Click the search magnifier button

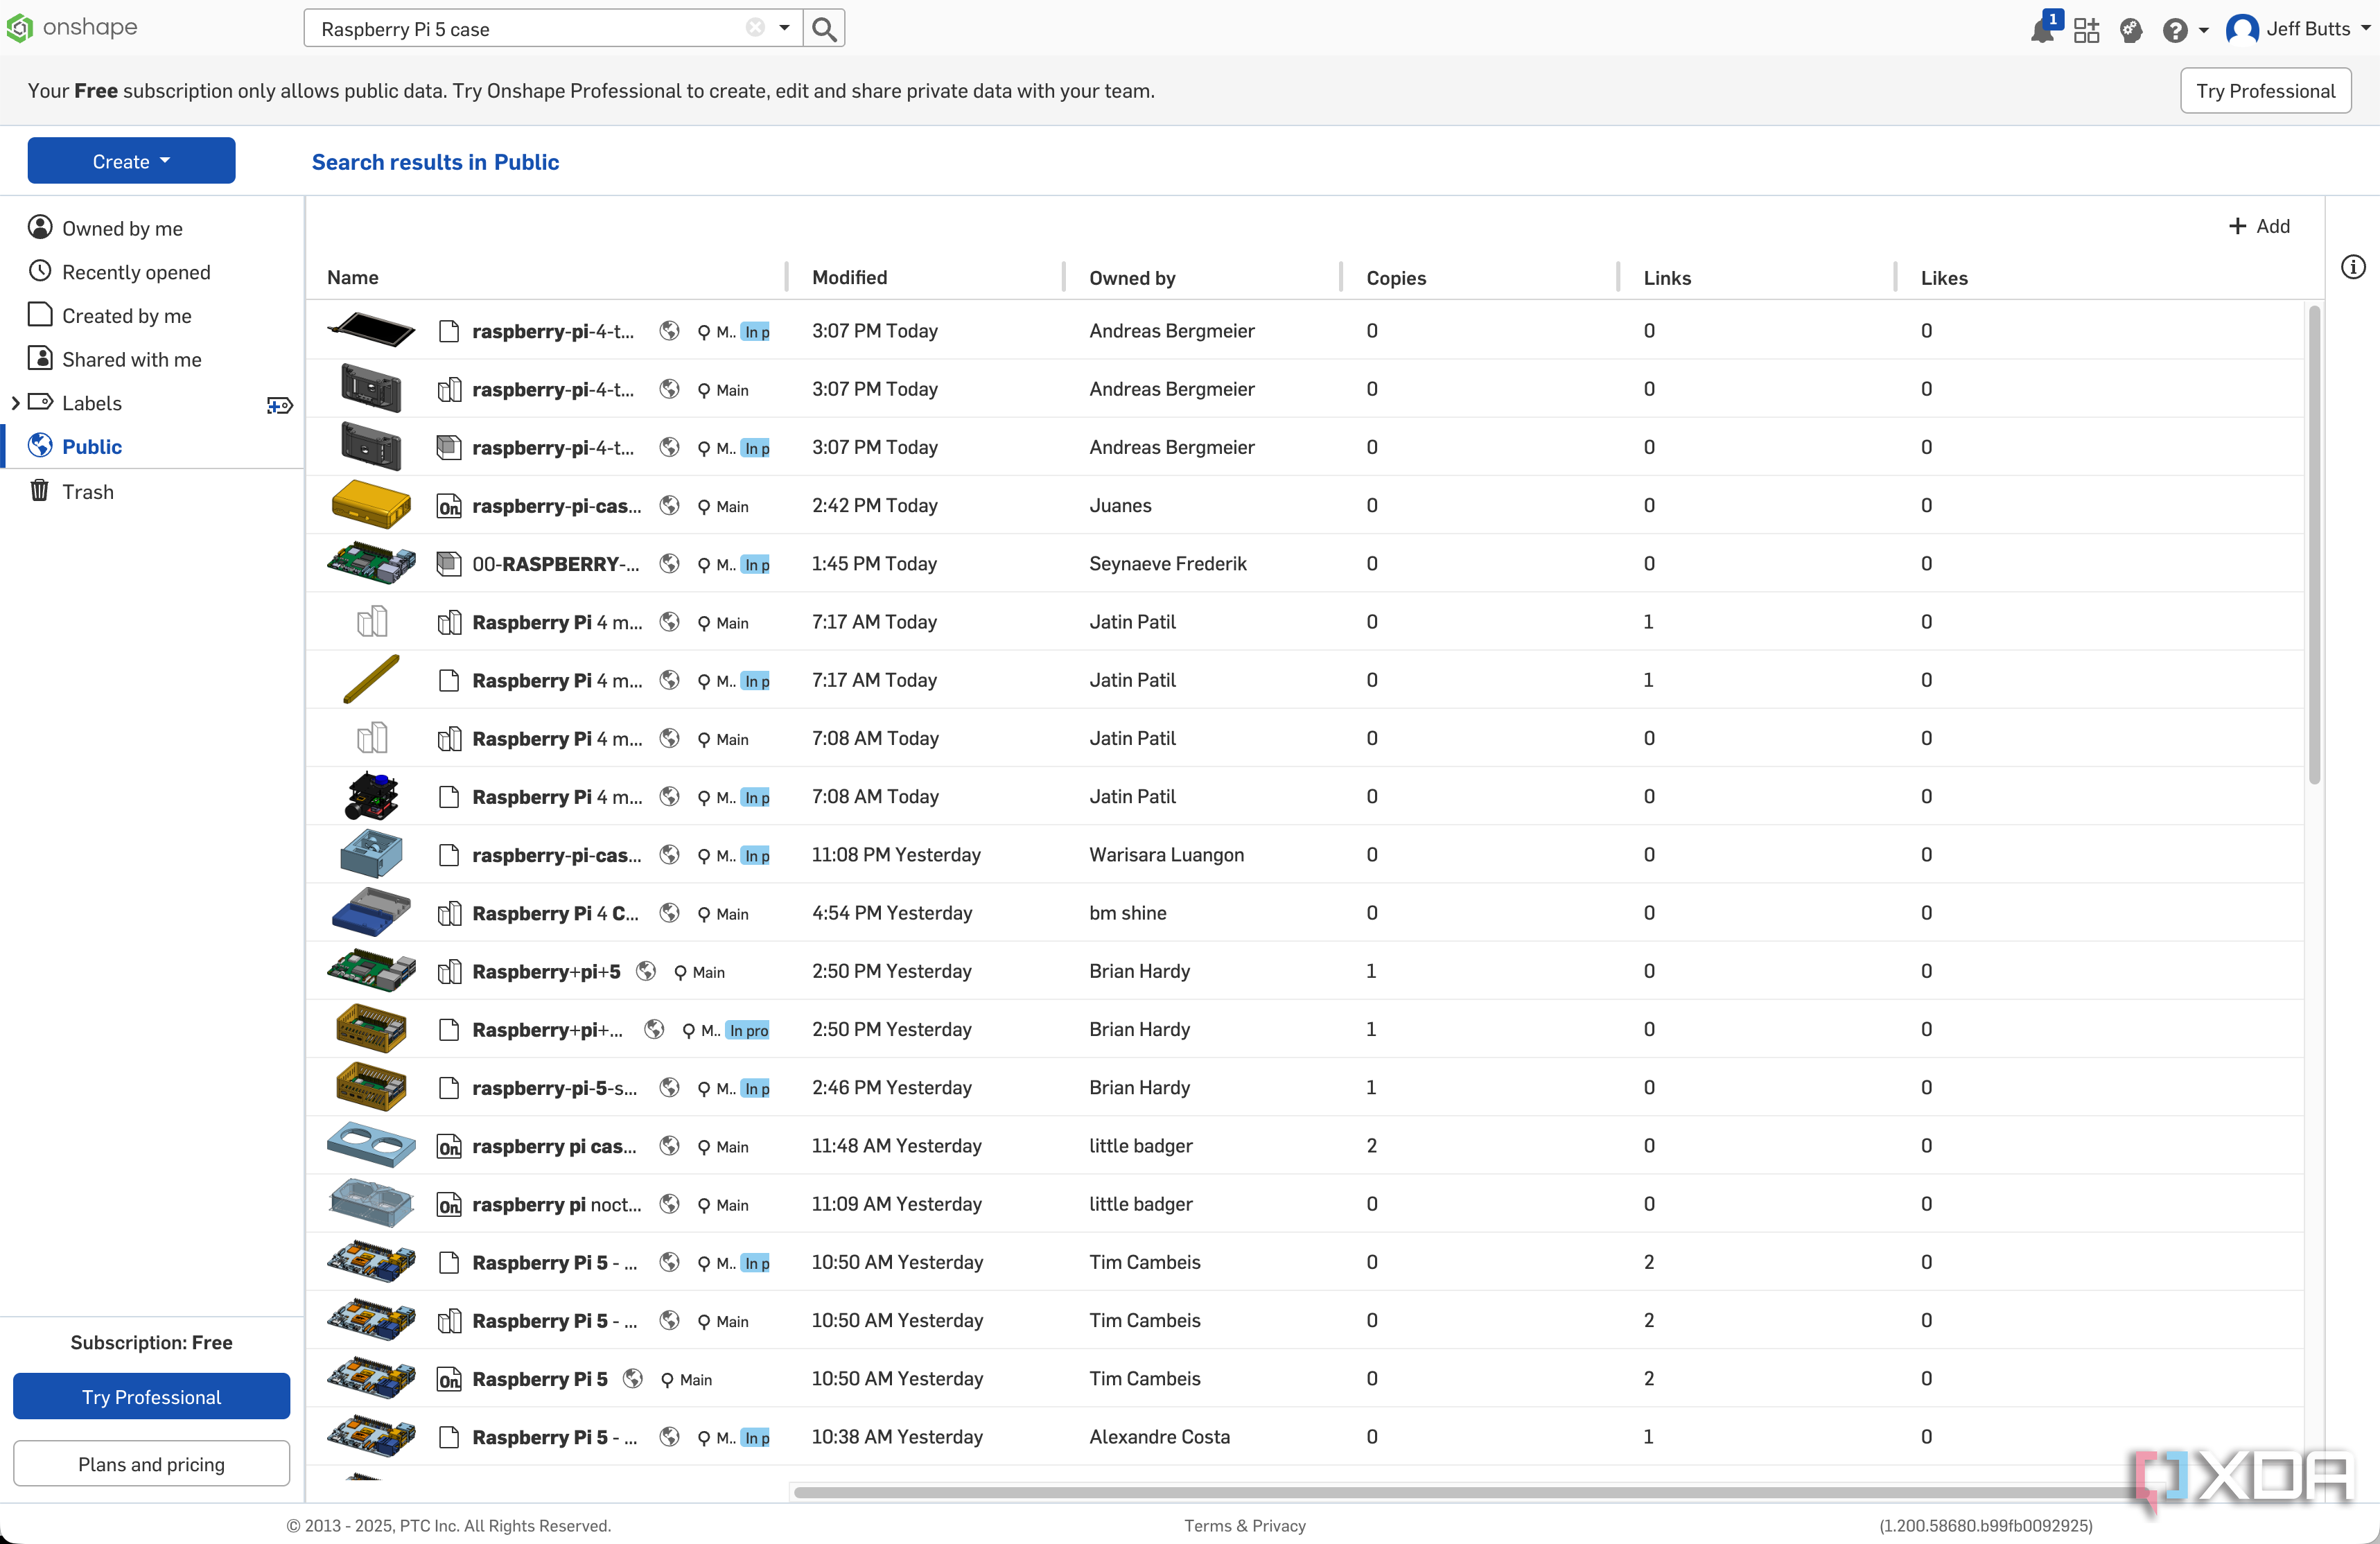pyautogui.click(x=824, y=29)
